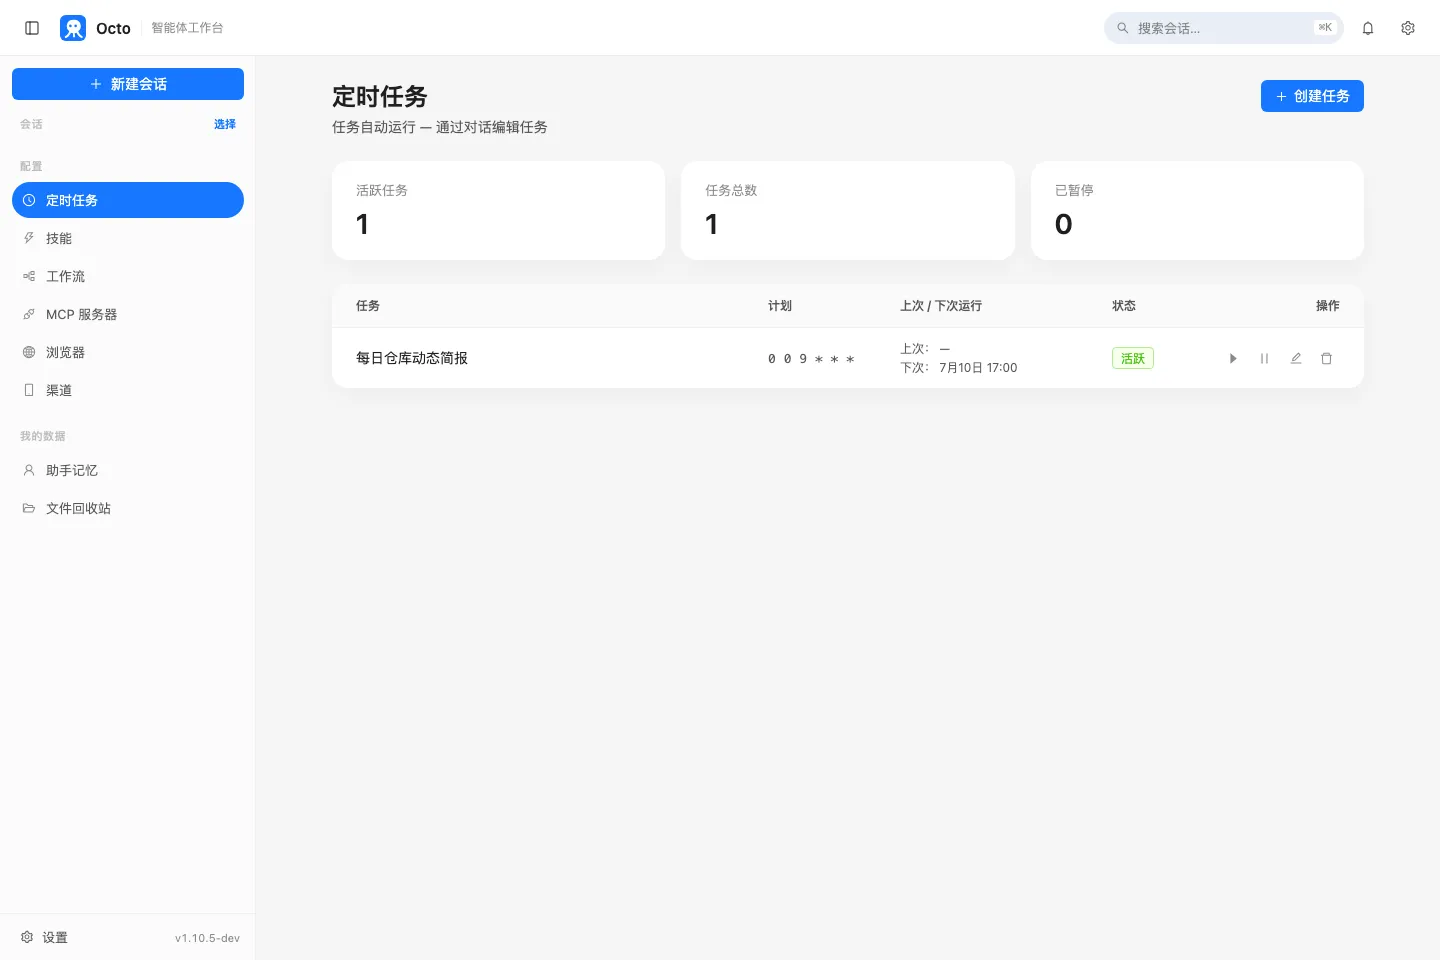
Task: Open the notifications bell
Action: (1368, 28)
